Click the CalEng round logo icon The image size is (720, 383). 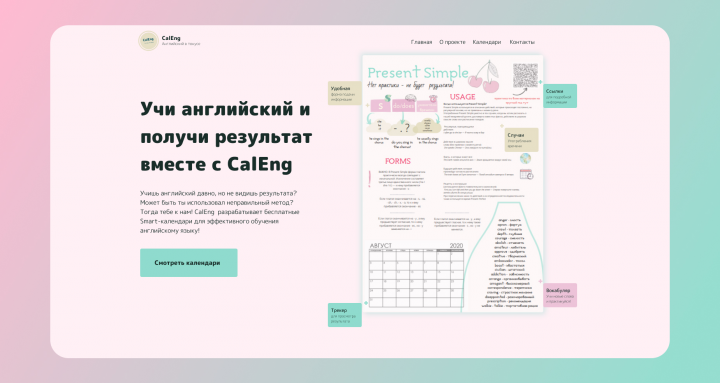[148, 41]
